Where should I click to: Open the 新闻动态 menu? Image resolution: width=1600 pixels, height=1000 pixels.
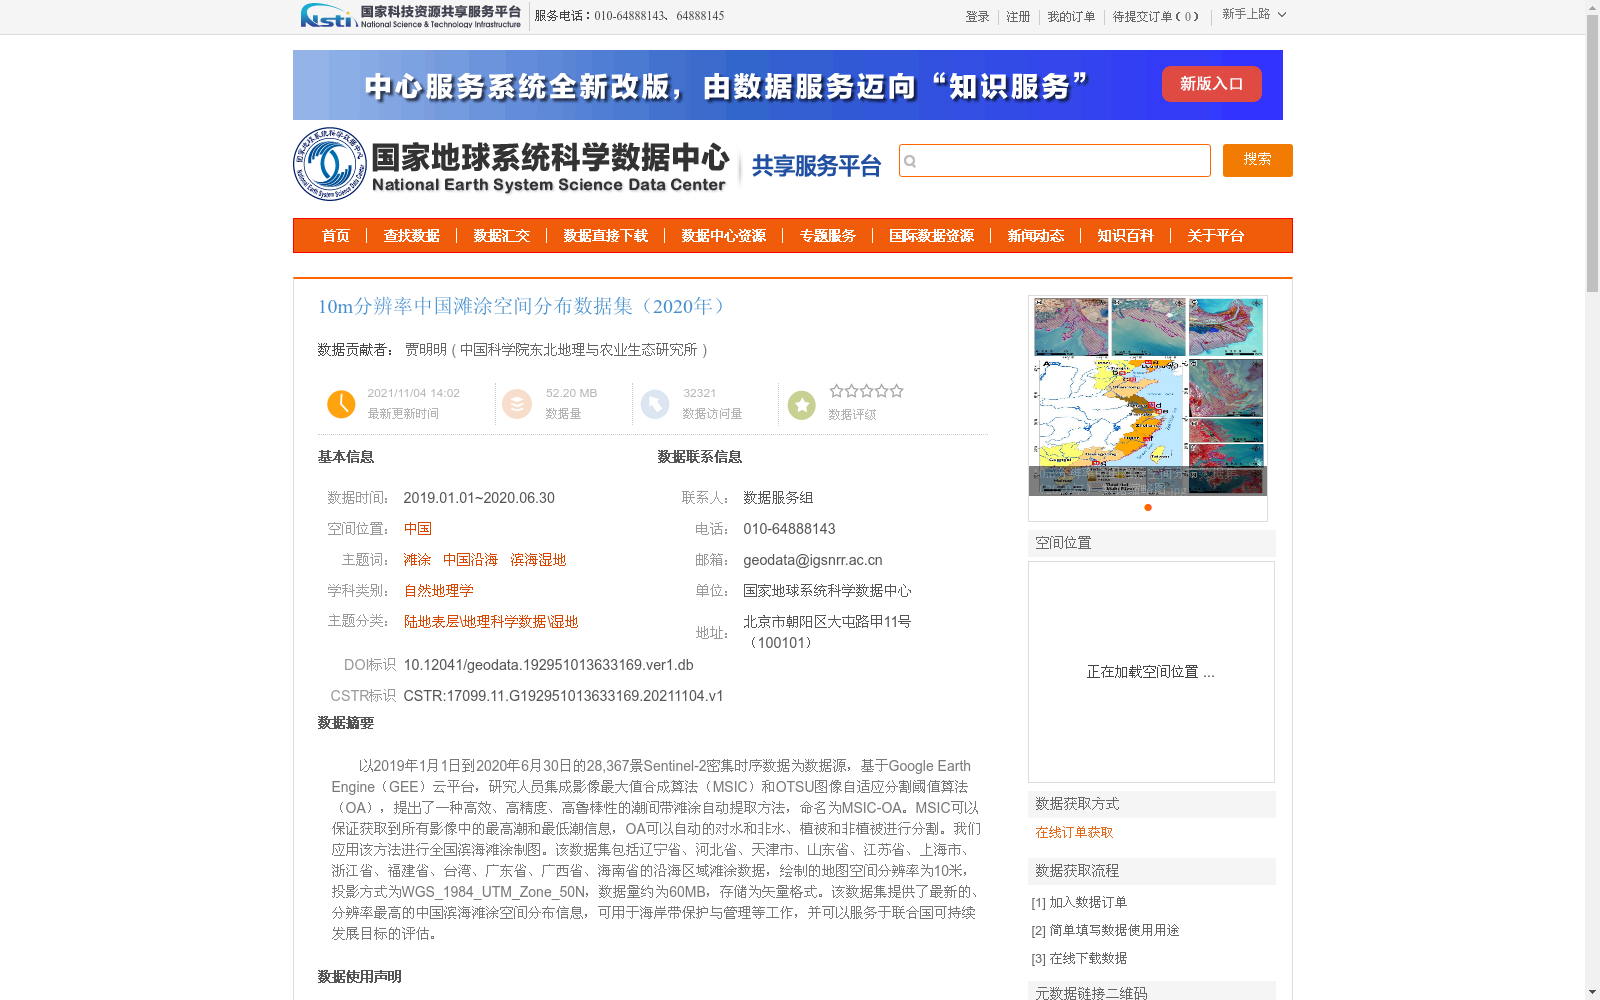click(x=1036, y=236)
